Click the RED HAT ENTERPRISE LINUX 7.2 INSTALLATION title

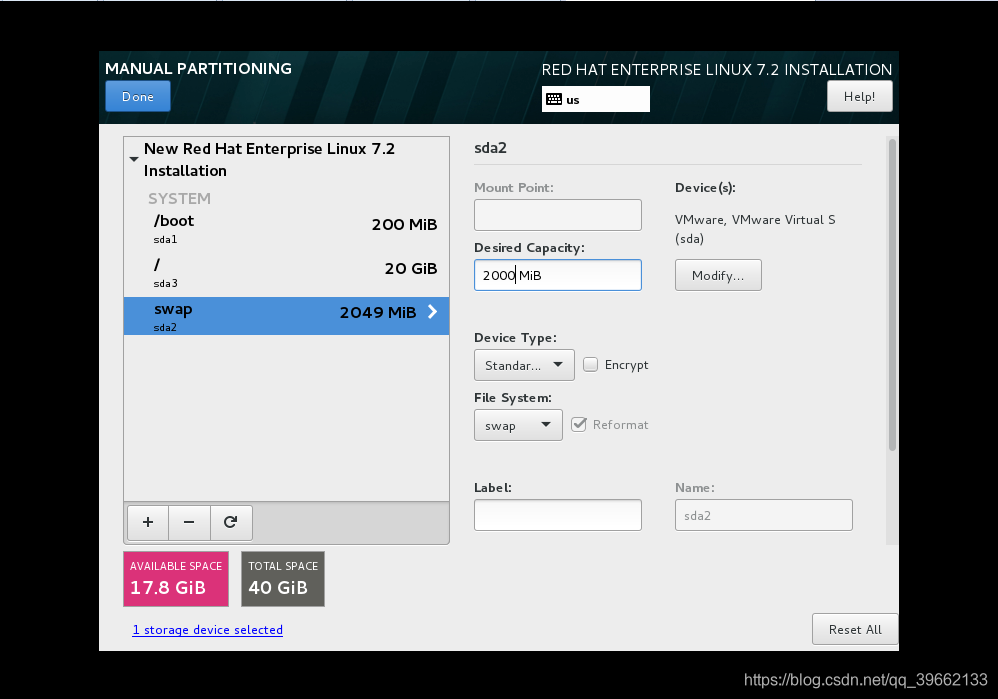[x=717, y=69]
